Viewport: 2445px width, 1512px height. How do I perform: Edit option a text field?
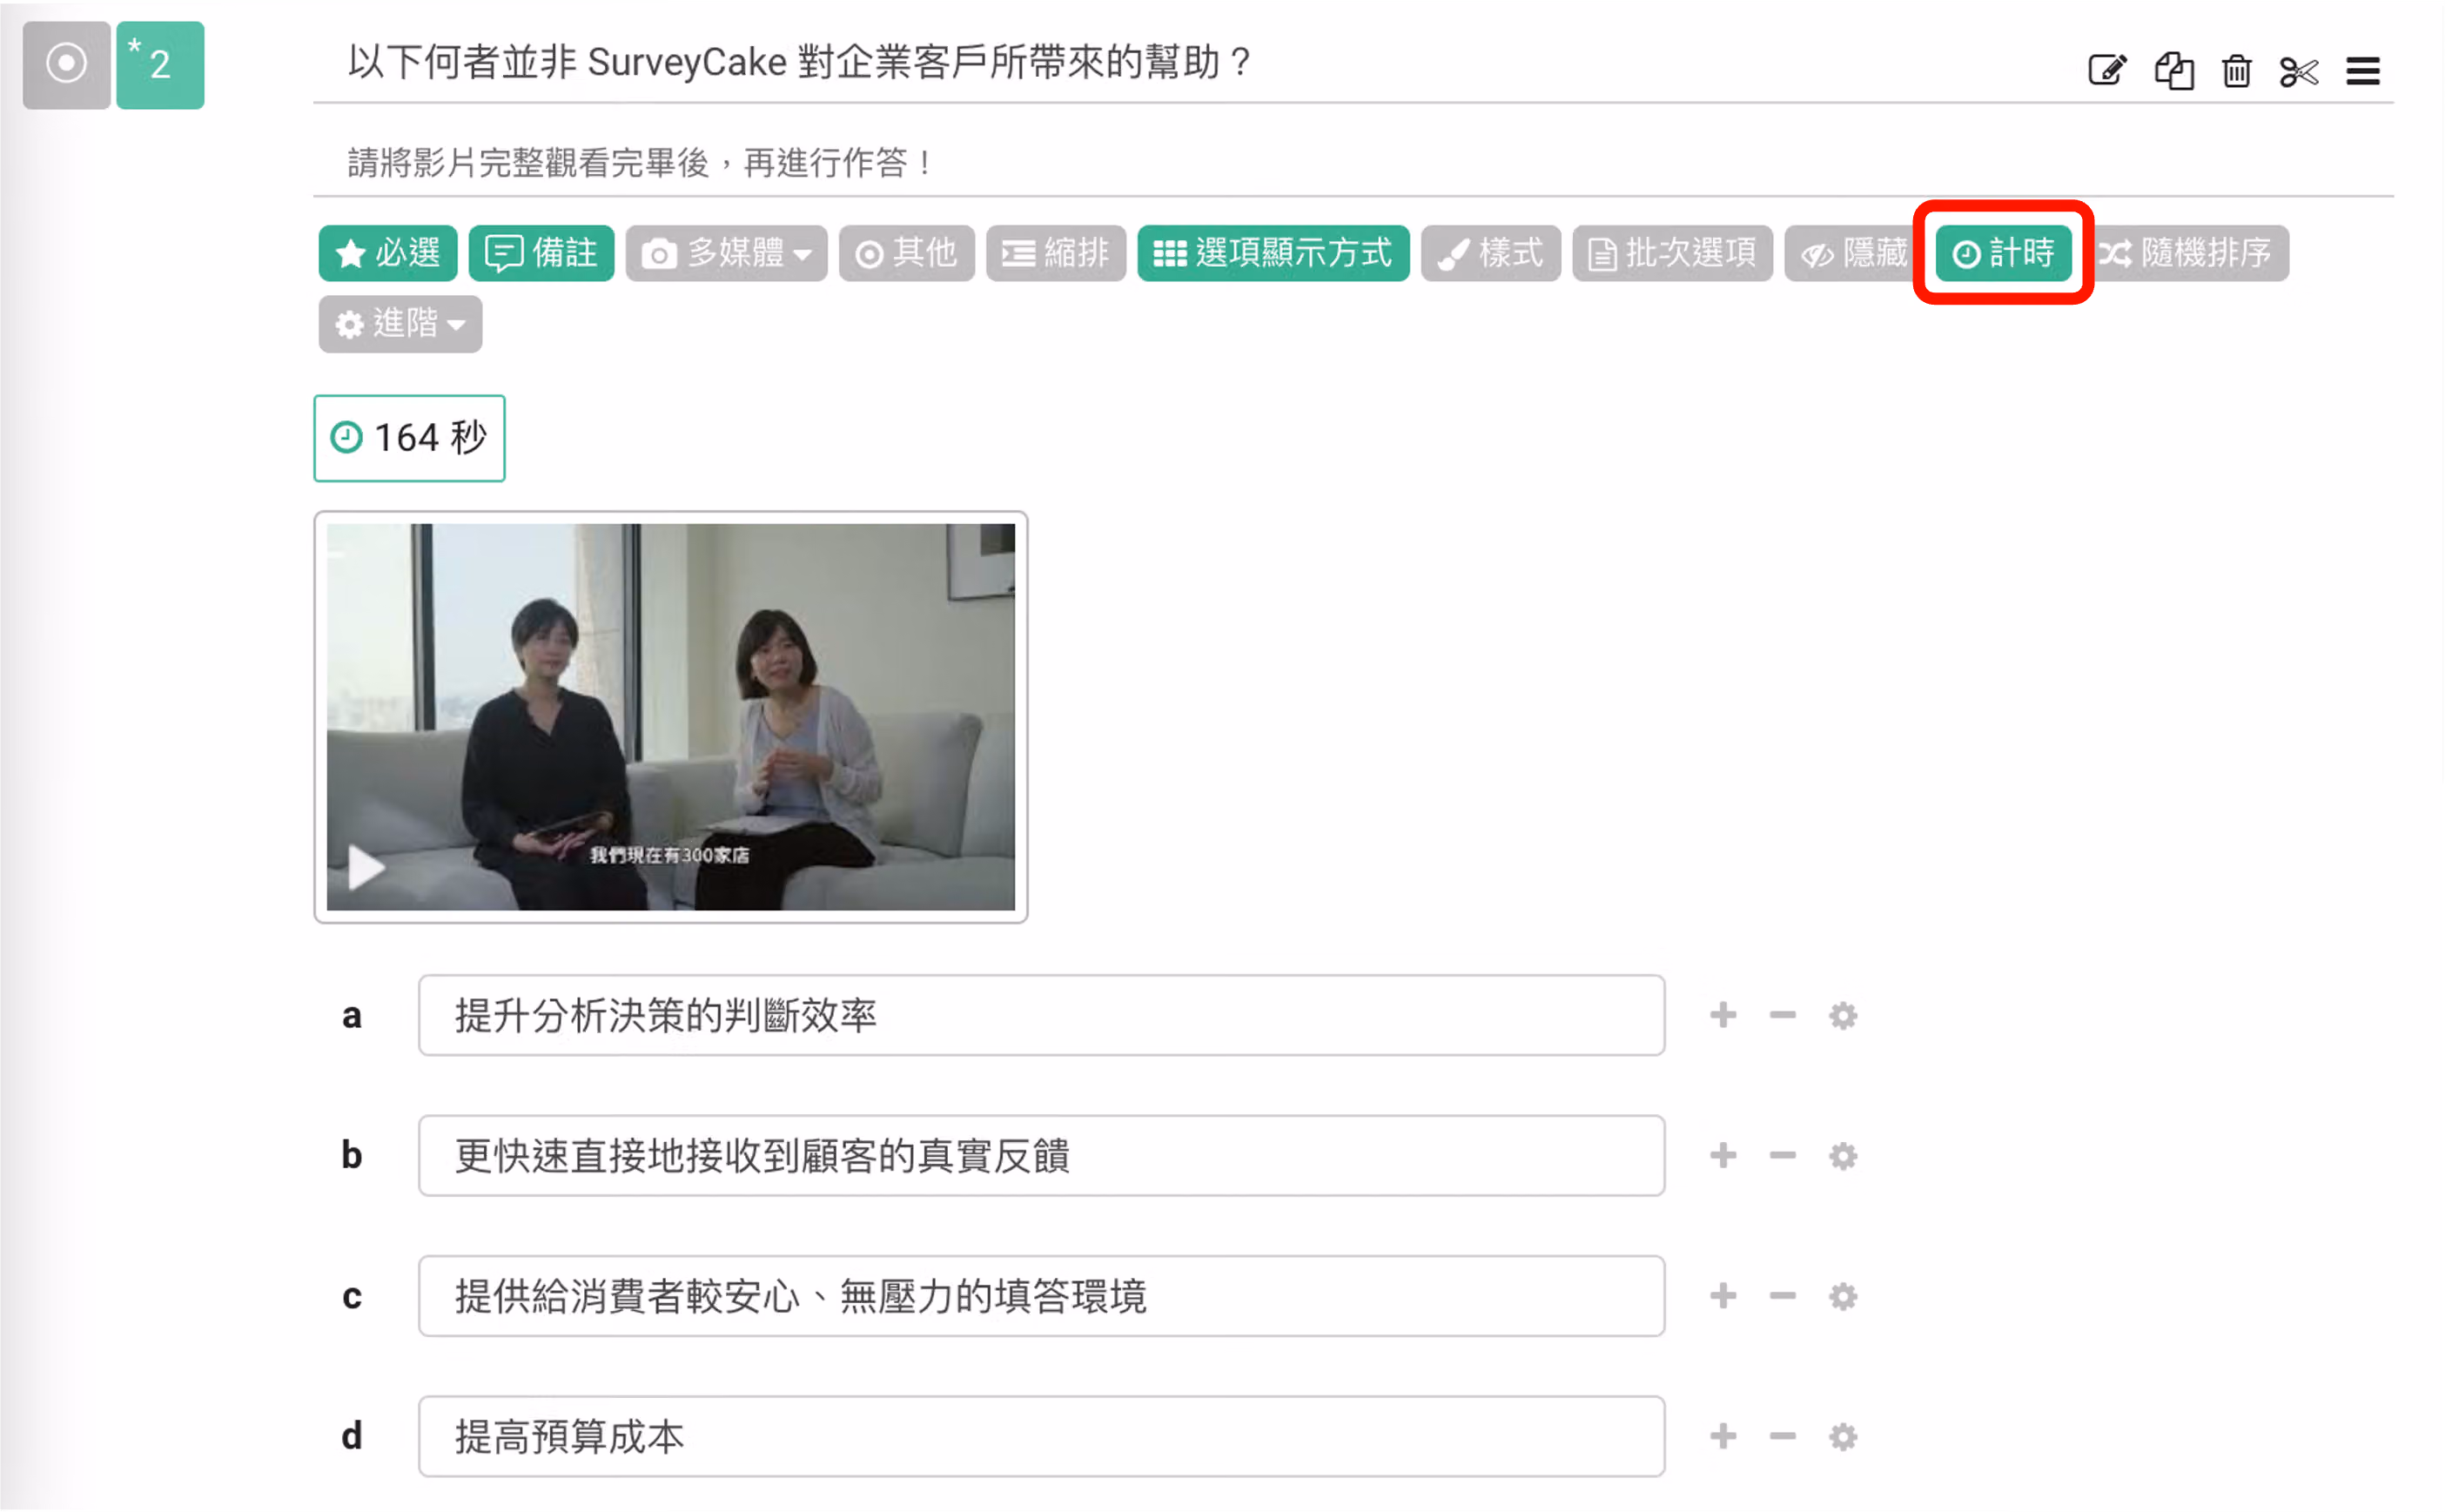[x=1041, y=1015]
